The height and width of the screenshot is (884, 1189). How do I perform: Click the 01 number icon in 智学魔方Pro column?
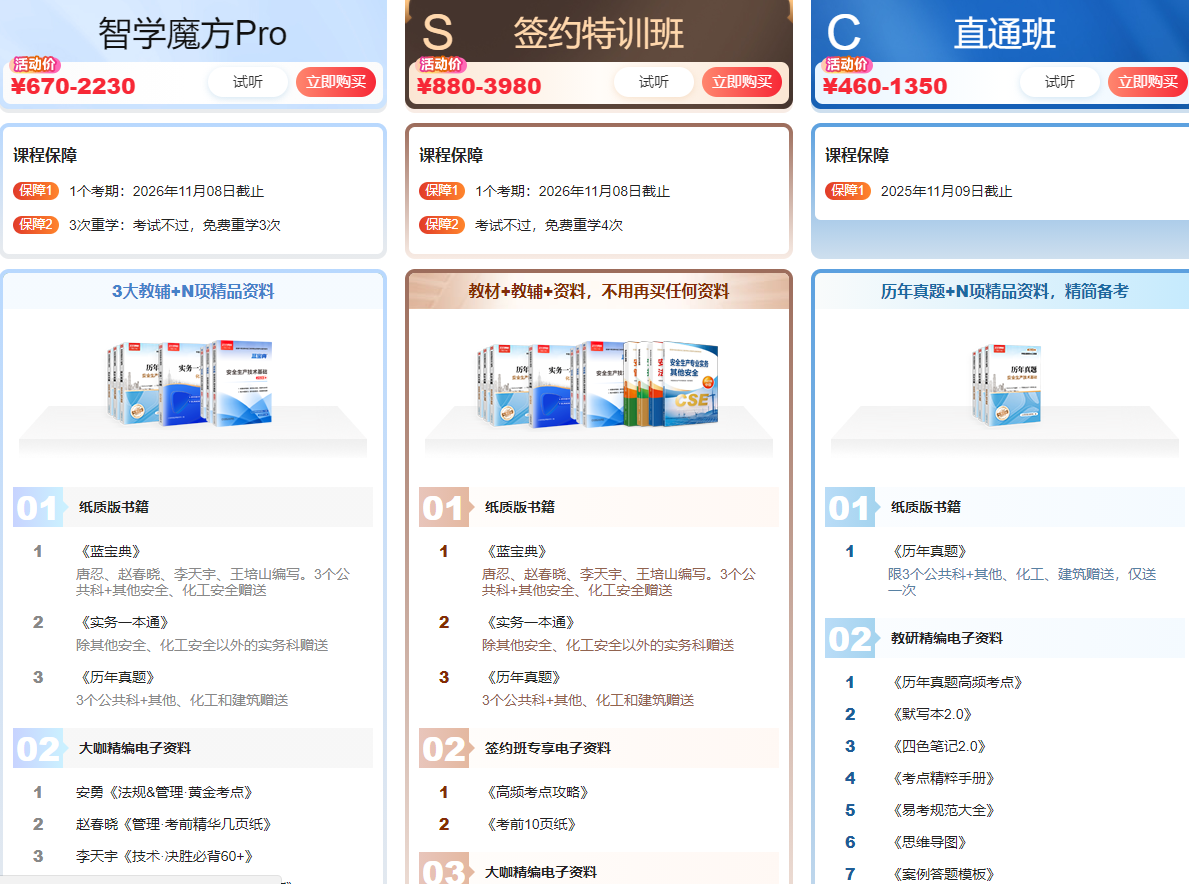(38, 508)
